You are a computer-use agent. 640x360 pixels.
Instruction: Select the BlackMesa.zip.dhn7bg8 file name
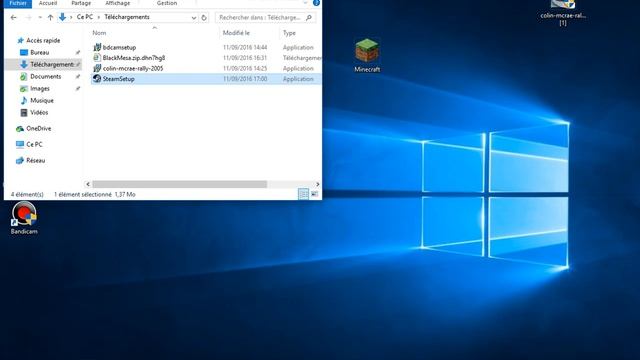click(x=134, y=58)
